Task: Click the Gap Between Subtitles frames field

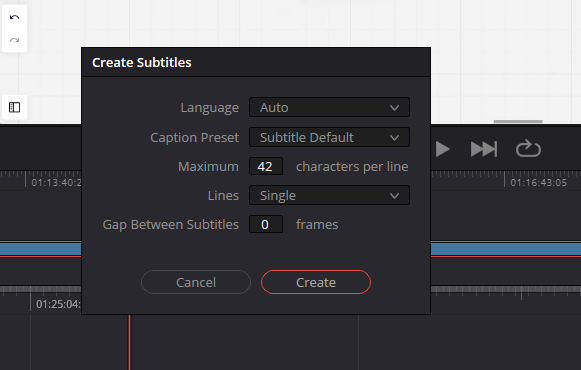Action: click(266, 224)
